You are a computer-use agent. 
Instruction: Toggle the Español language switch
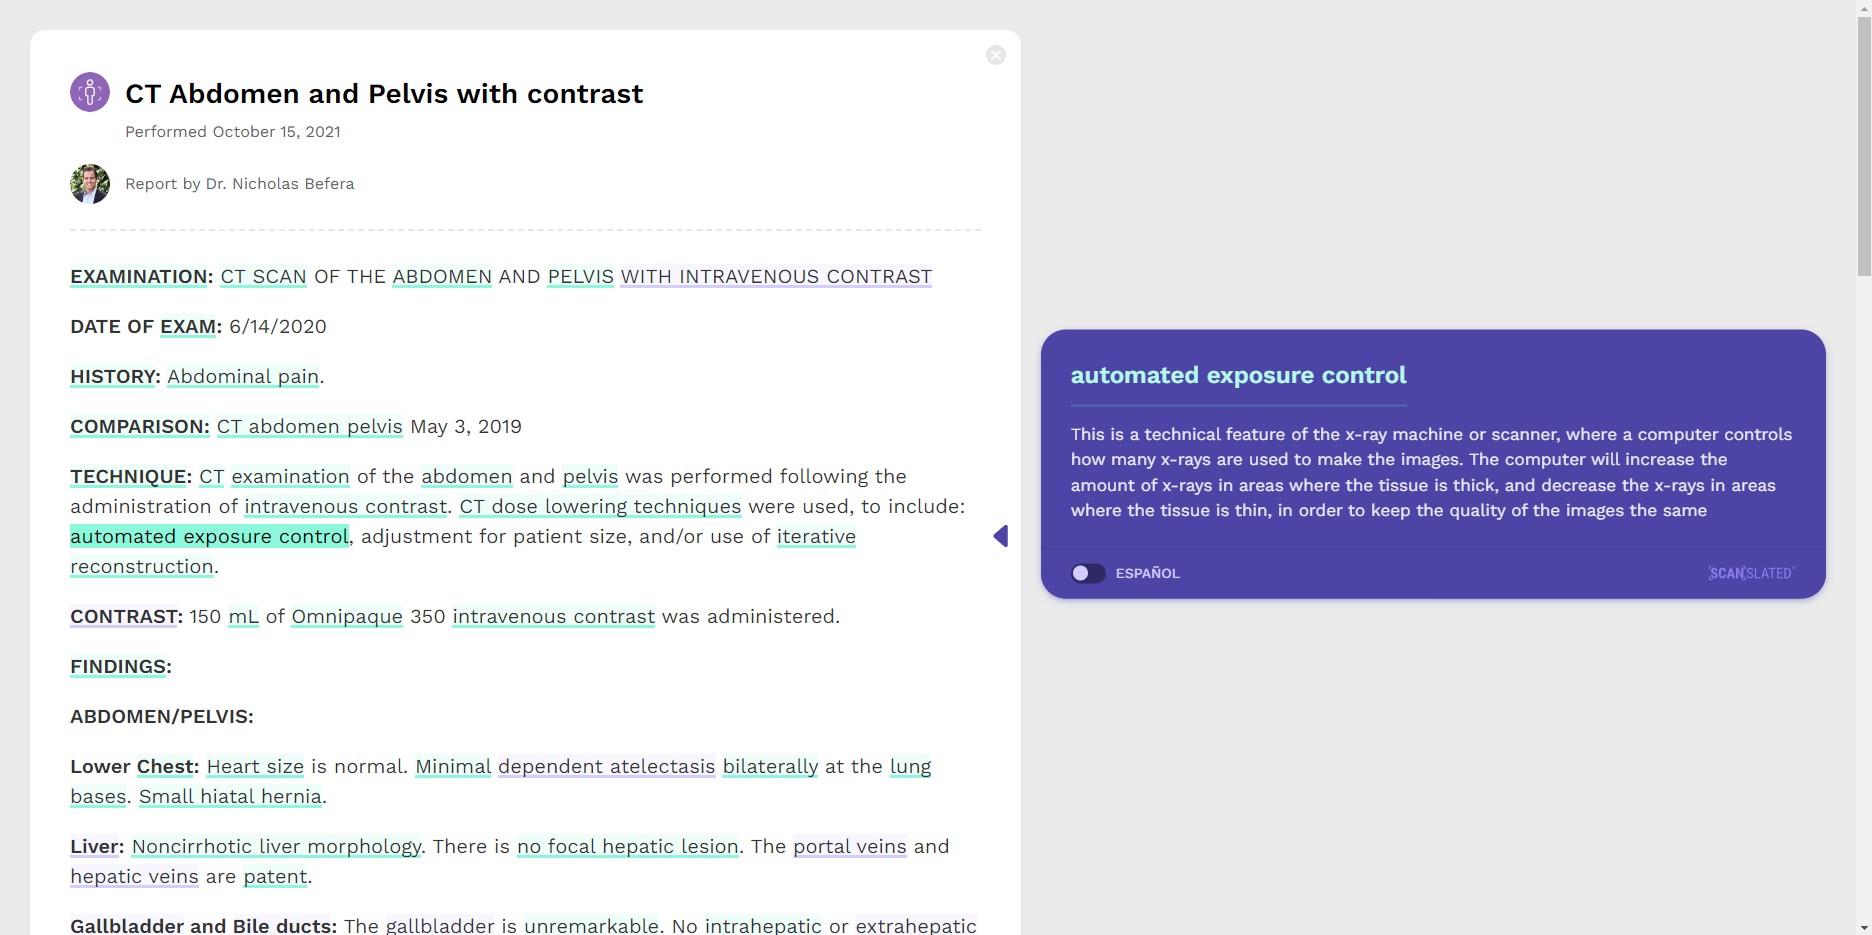(1088, 573)
